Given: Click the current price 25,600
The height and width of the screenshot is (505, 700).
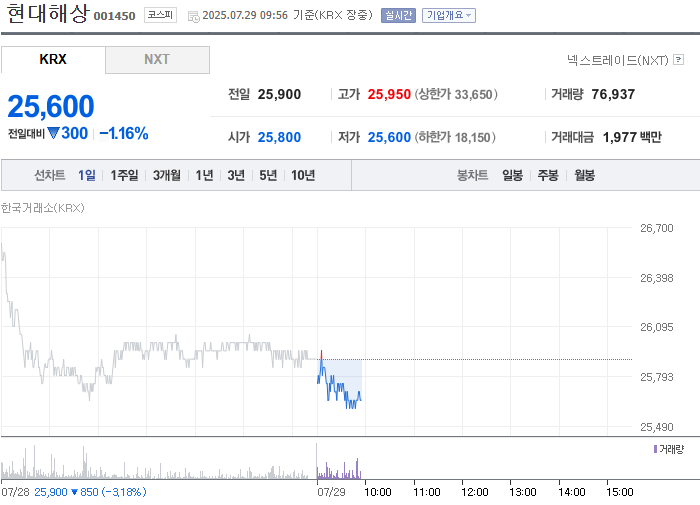Looking at the screenshot, I should point(51,107).
